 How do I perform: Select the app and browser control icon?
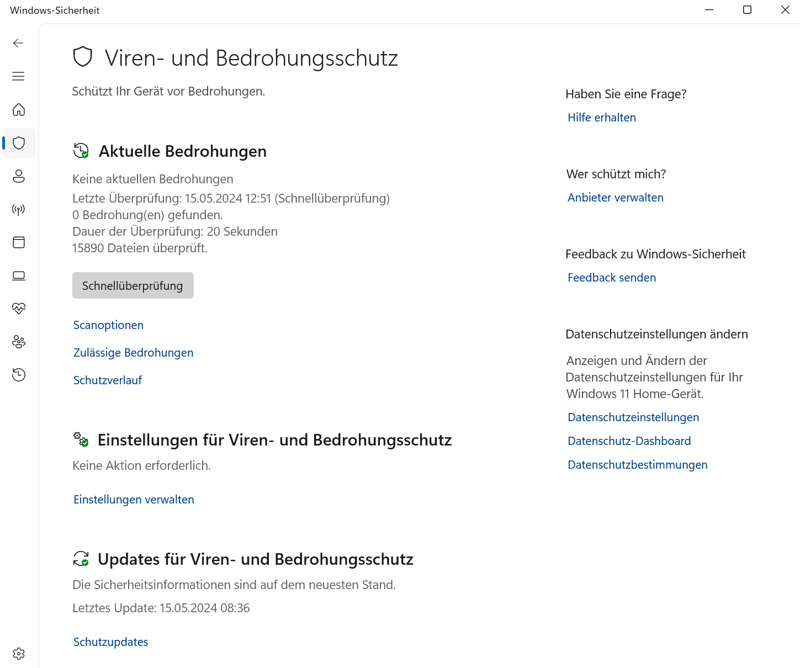click(x=18, y=242)
